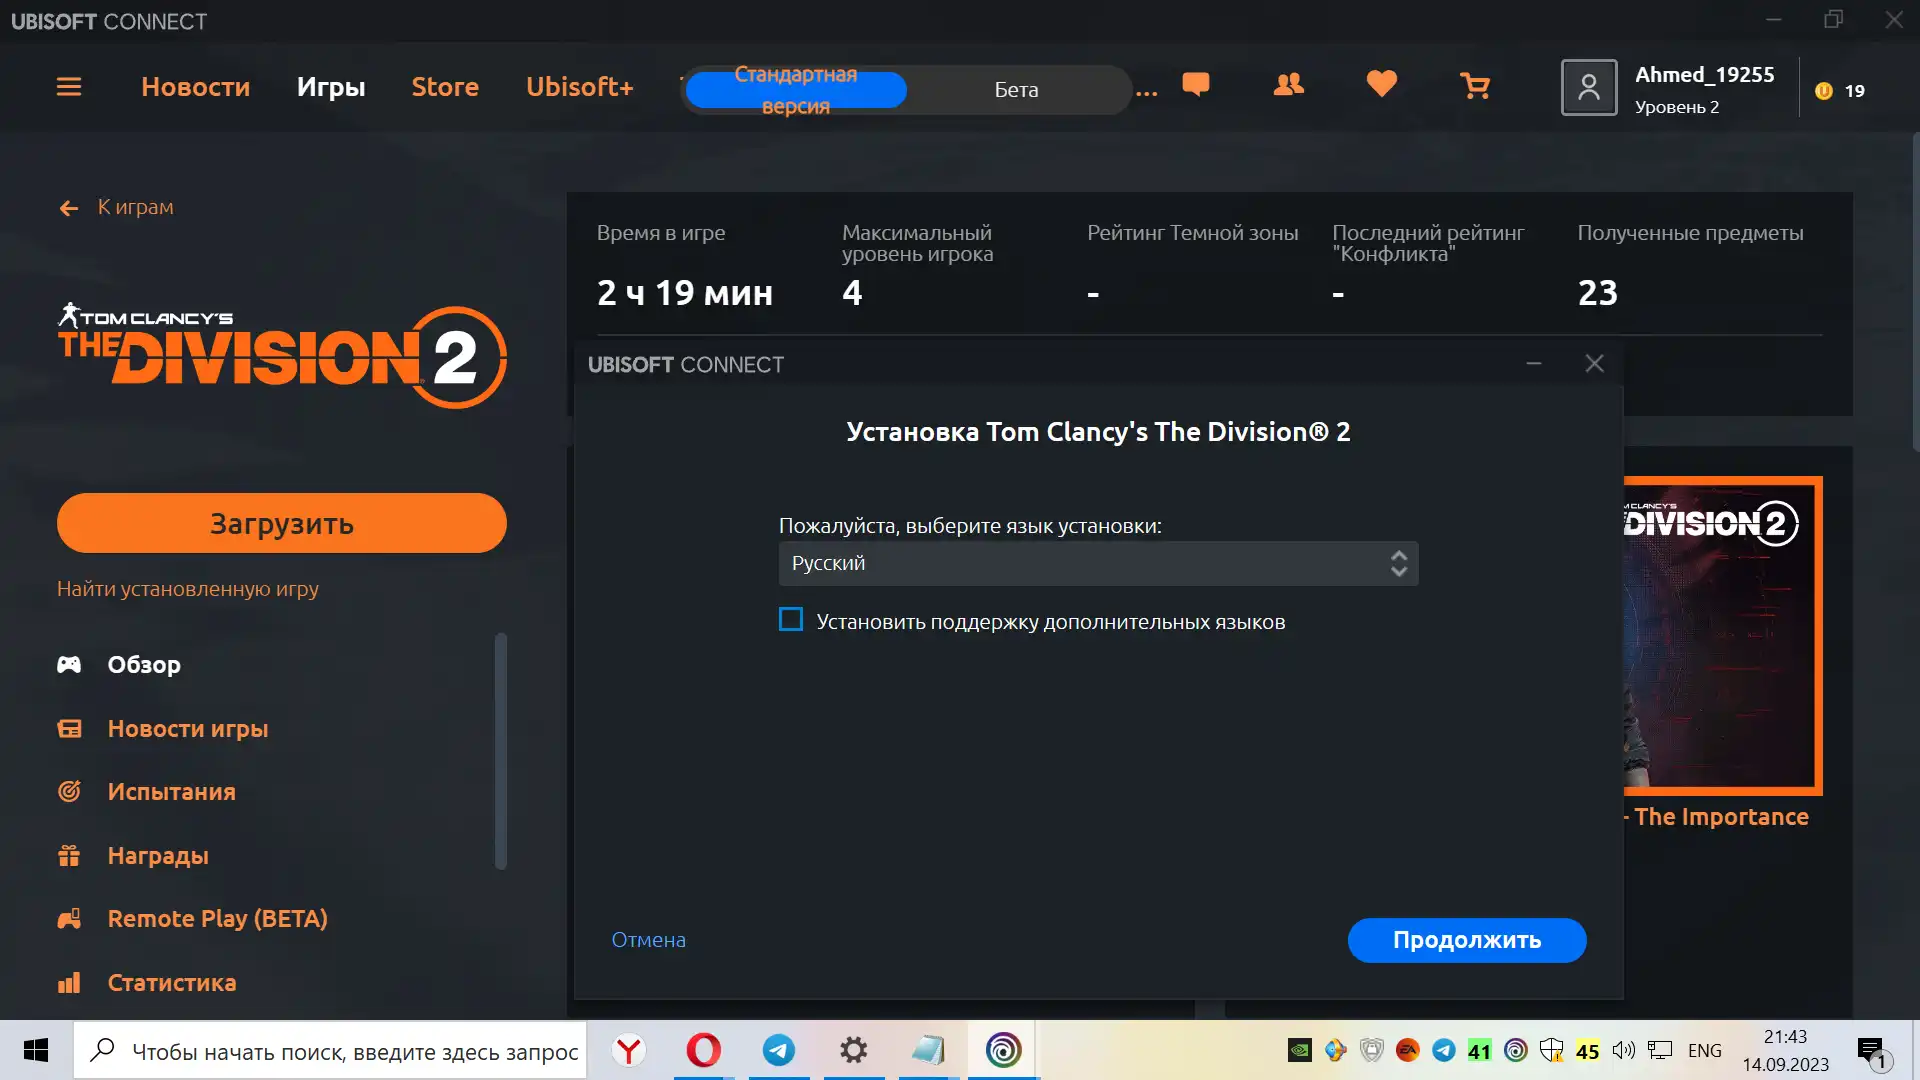Image resolution: width=1920 pixels, height=1080 pixels.
Task: Click the Новости игры newspaper icon
Action: point(69,729)
